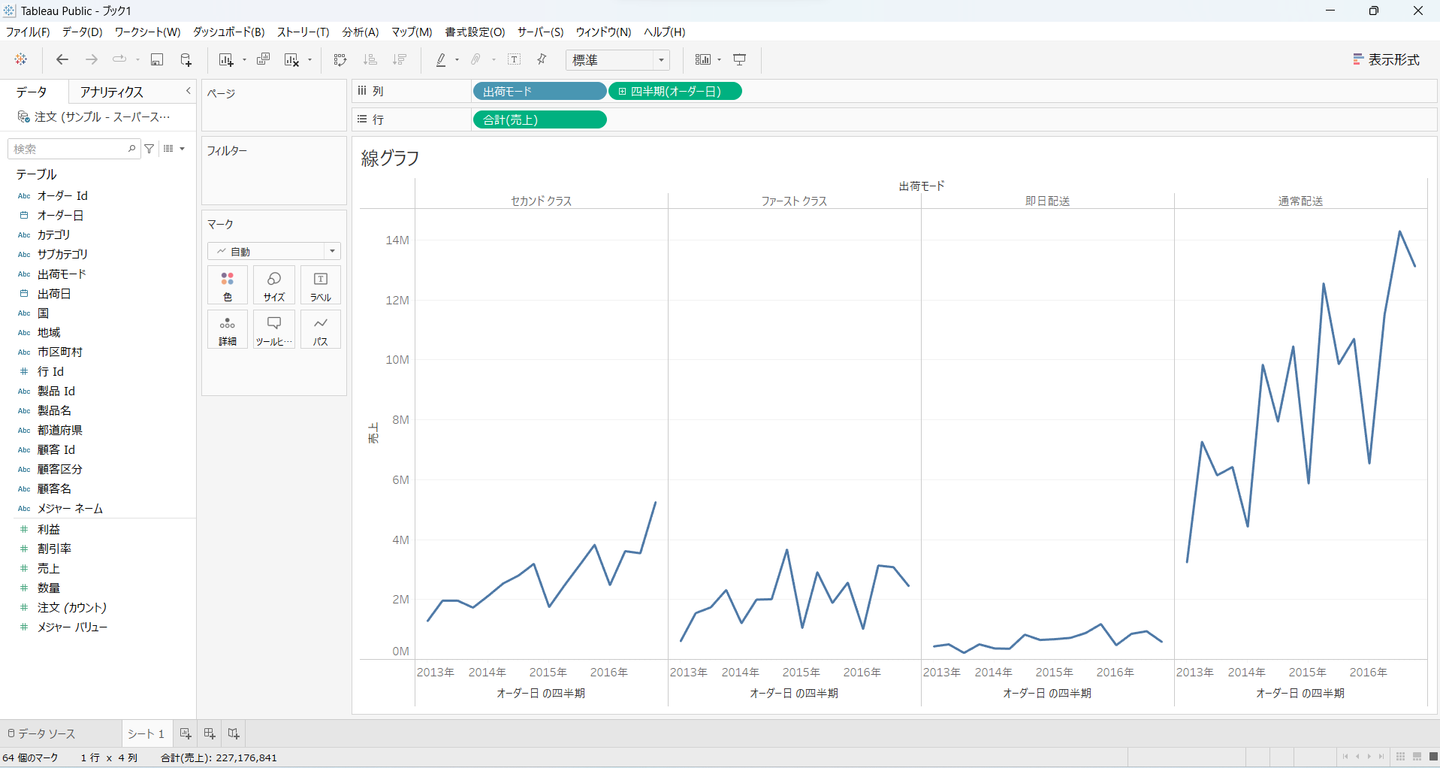Viewport: 1440px width, 768px height.
Task: Click the search field in data pane
Action: point(73,149)
